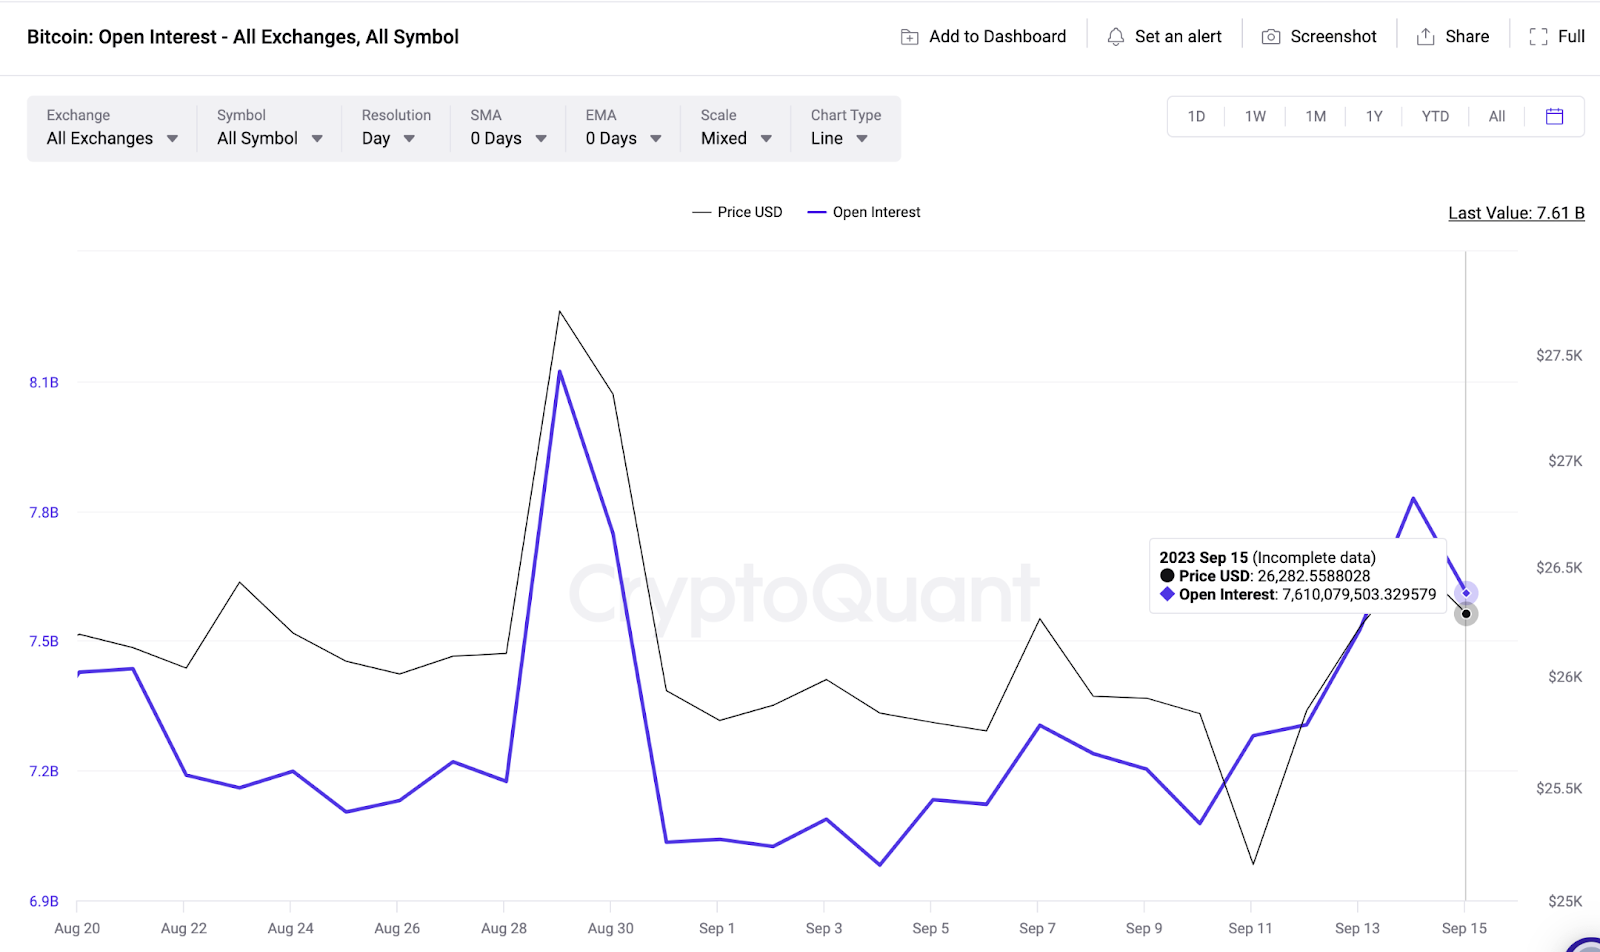This screenshot has width=1600, height=952.
Task: Click the Sep 15 Open Interest data point
Action: tap(1466, 593)
